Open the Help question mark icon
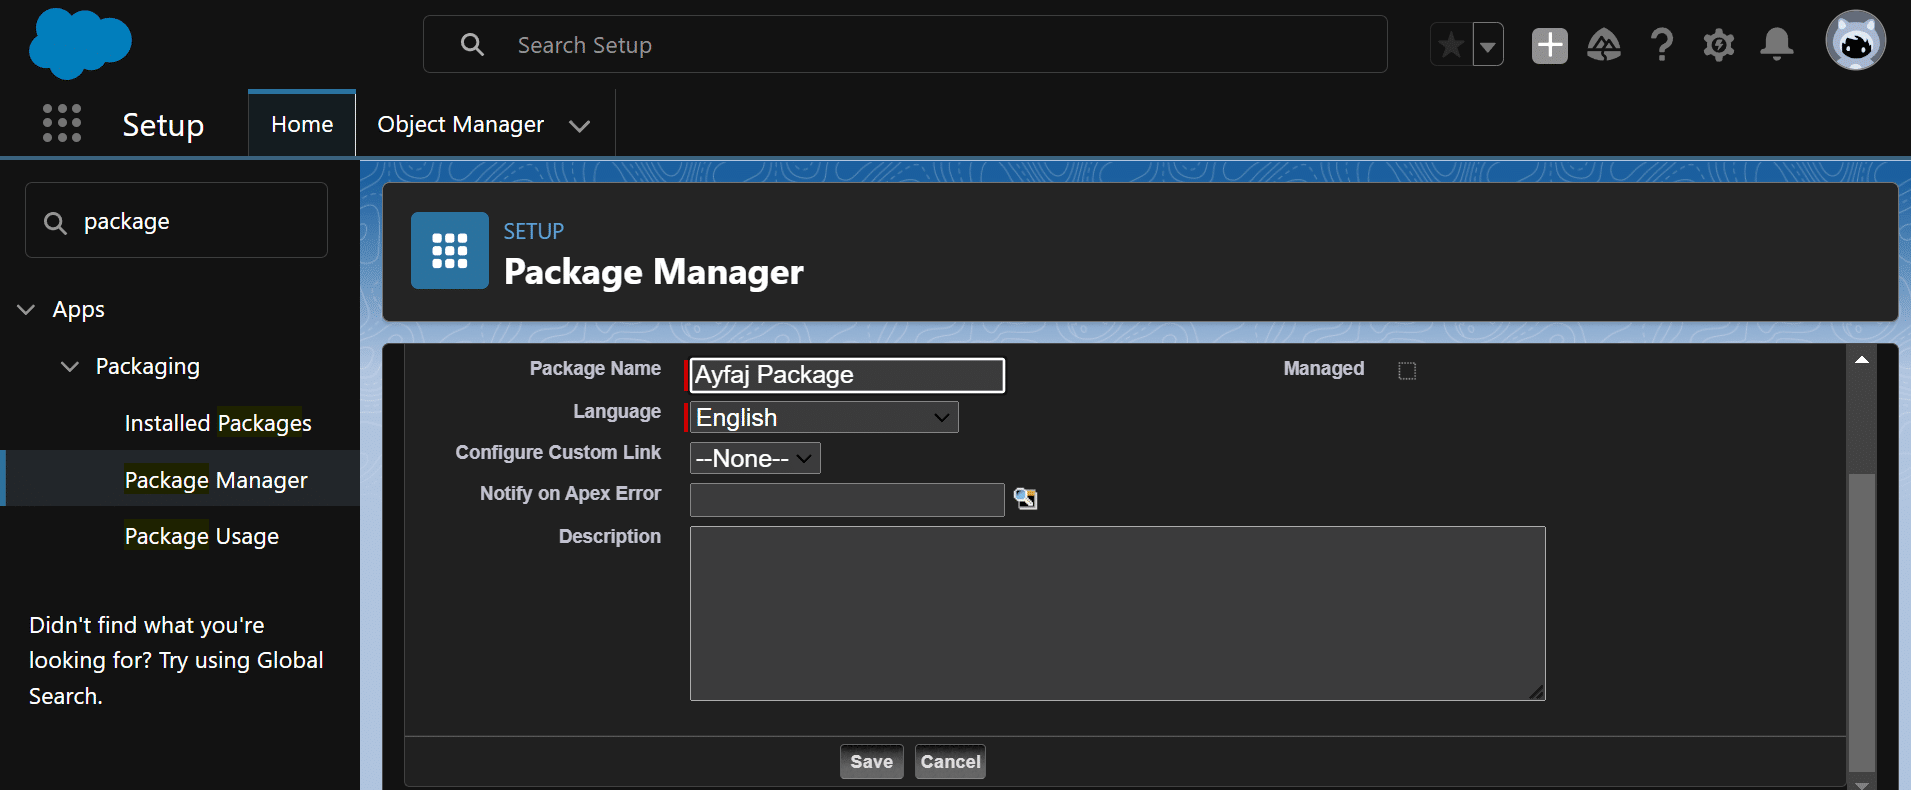1911x790 pixels. click(1661, 45)
